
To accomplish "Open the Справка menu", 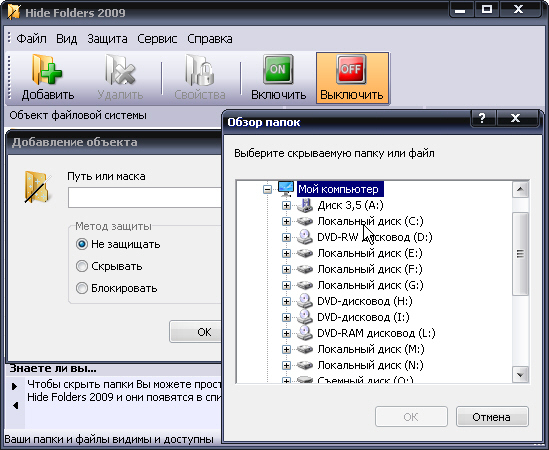I will 209,39.
